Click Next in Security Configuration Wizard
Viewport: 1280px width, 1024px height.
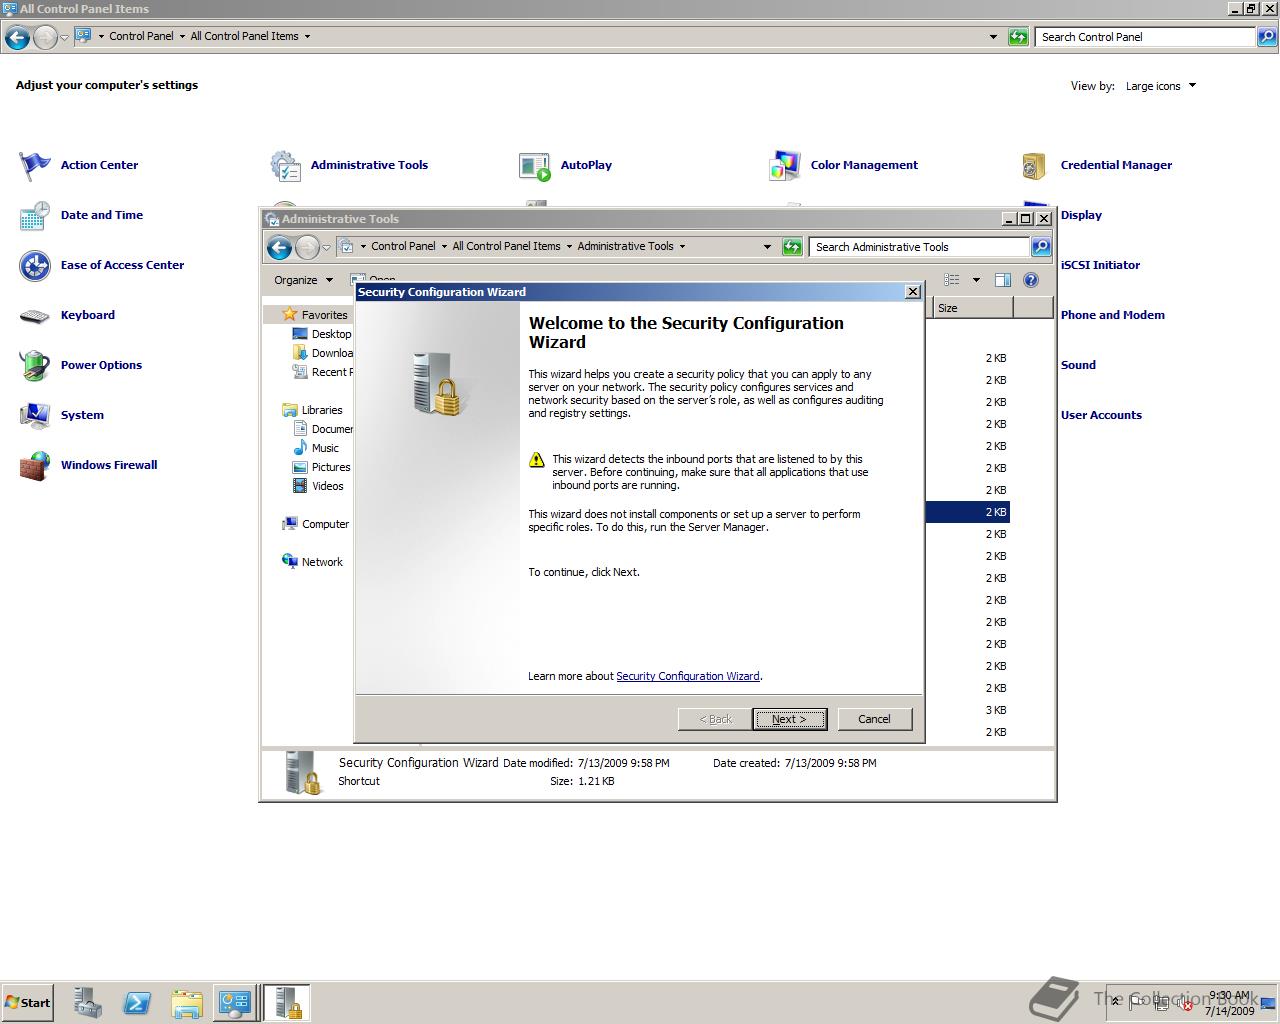pos(789,719)
